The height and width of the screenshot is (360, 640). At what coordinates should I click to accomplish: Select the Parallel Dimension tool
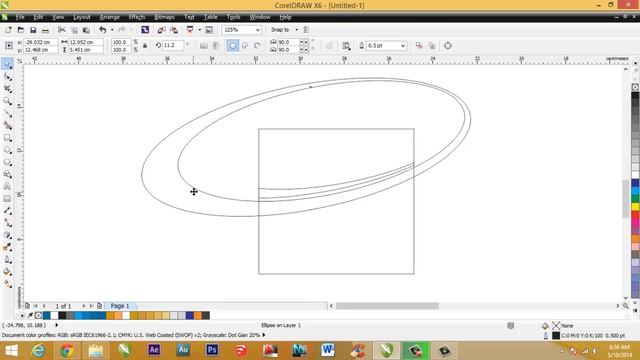tap(7, 211)
